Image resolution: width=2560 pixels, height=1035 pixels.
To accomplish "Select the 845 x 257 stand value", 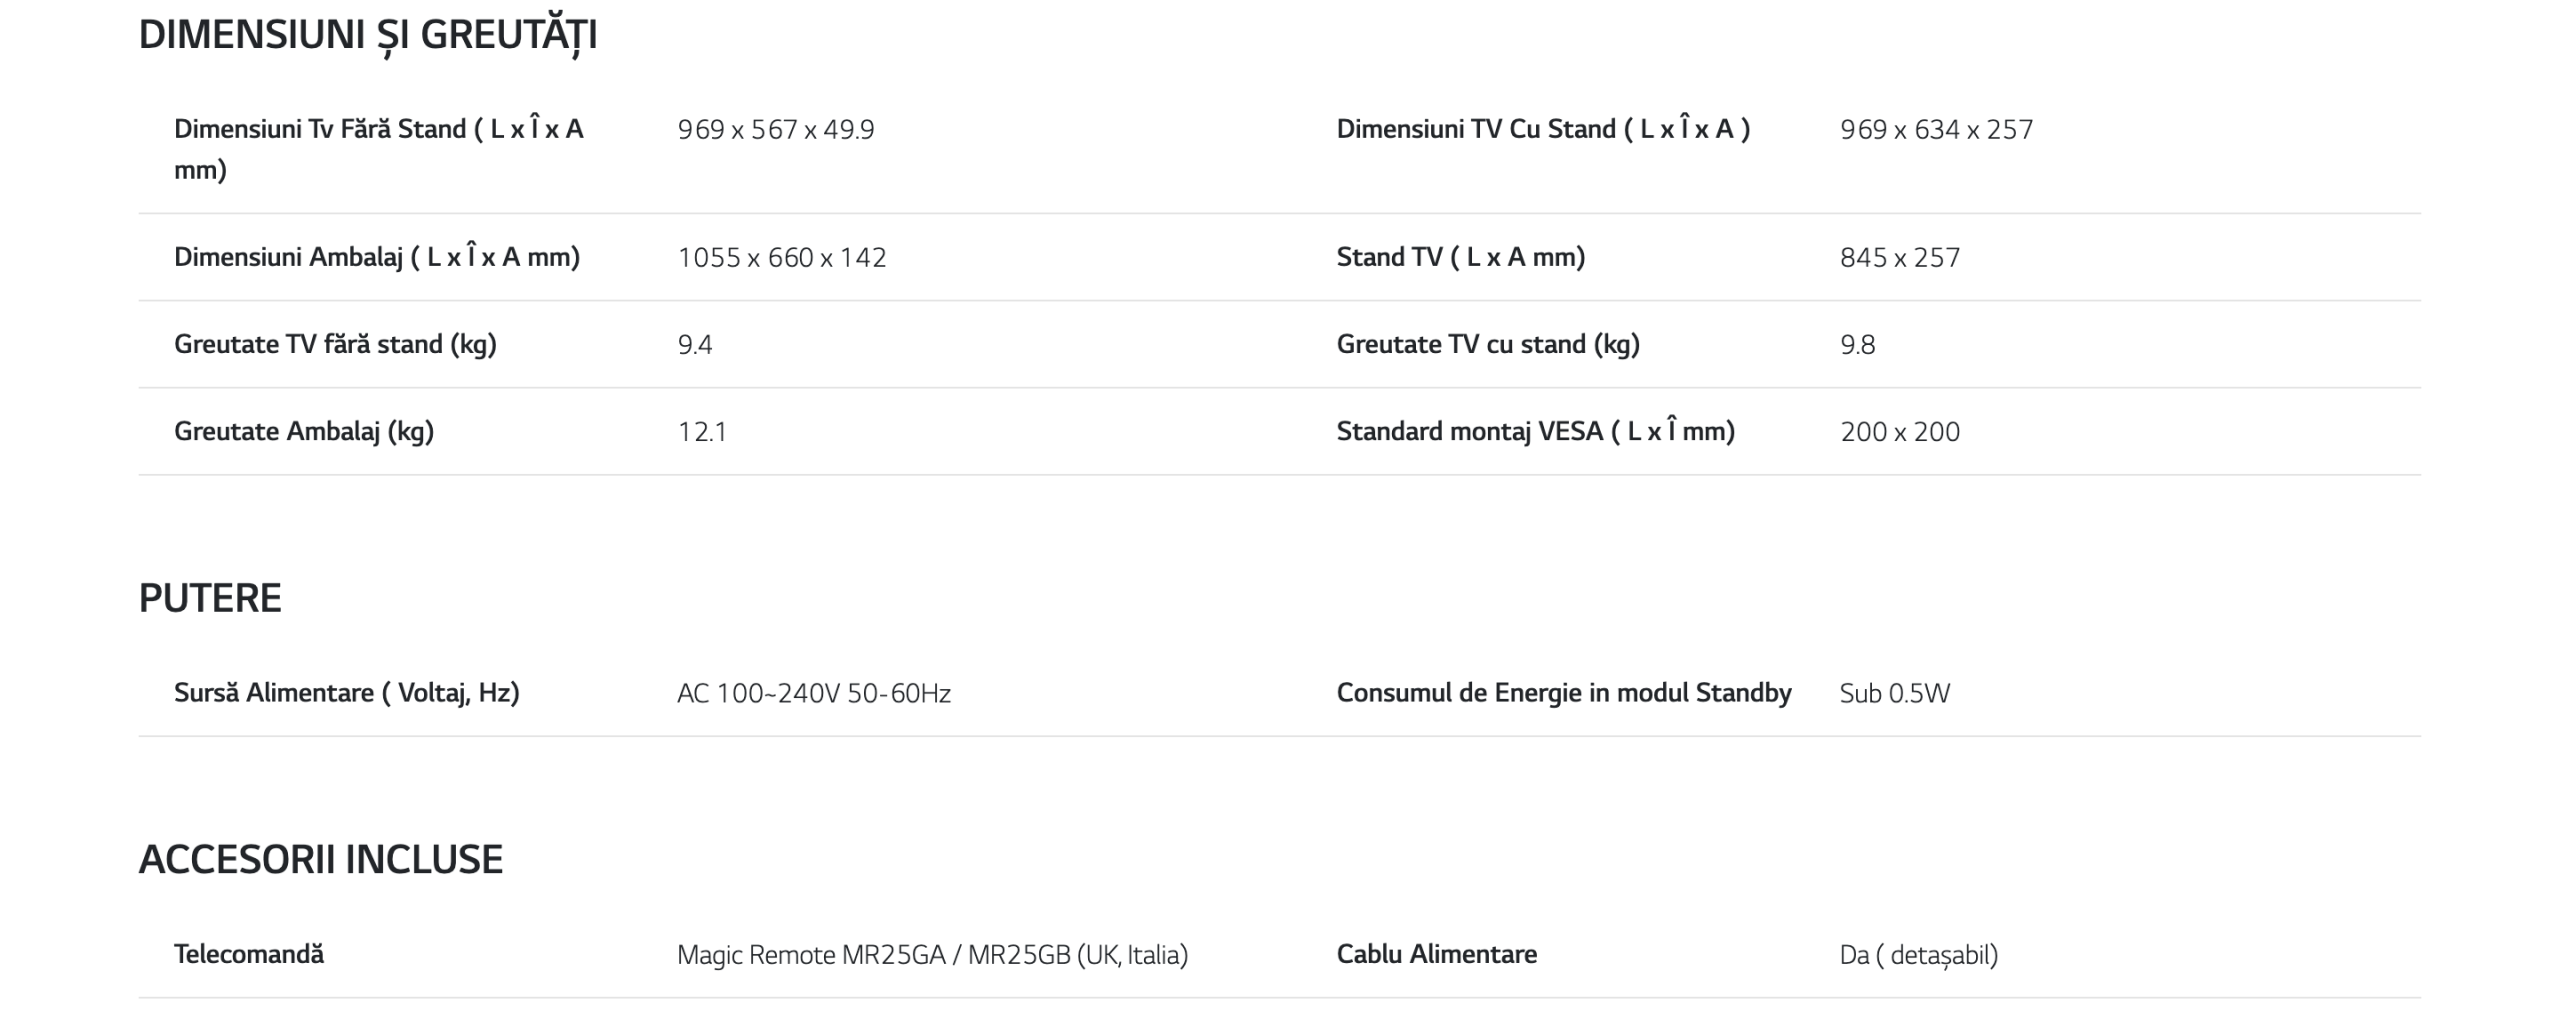I will [x=1899, y=258].
